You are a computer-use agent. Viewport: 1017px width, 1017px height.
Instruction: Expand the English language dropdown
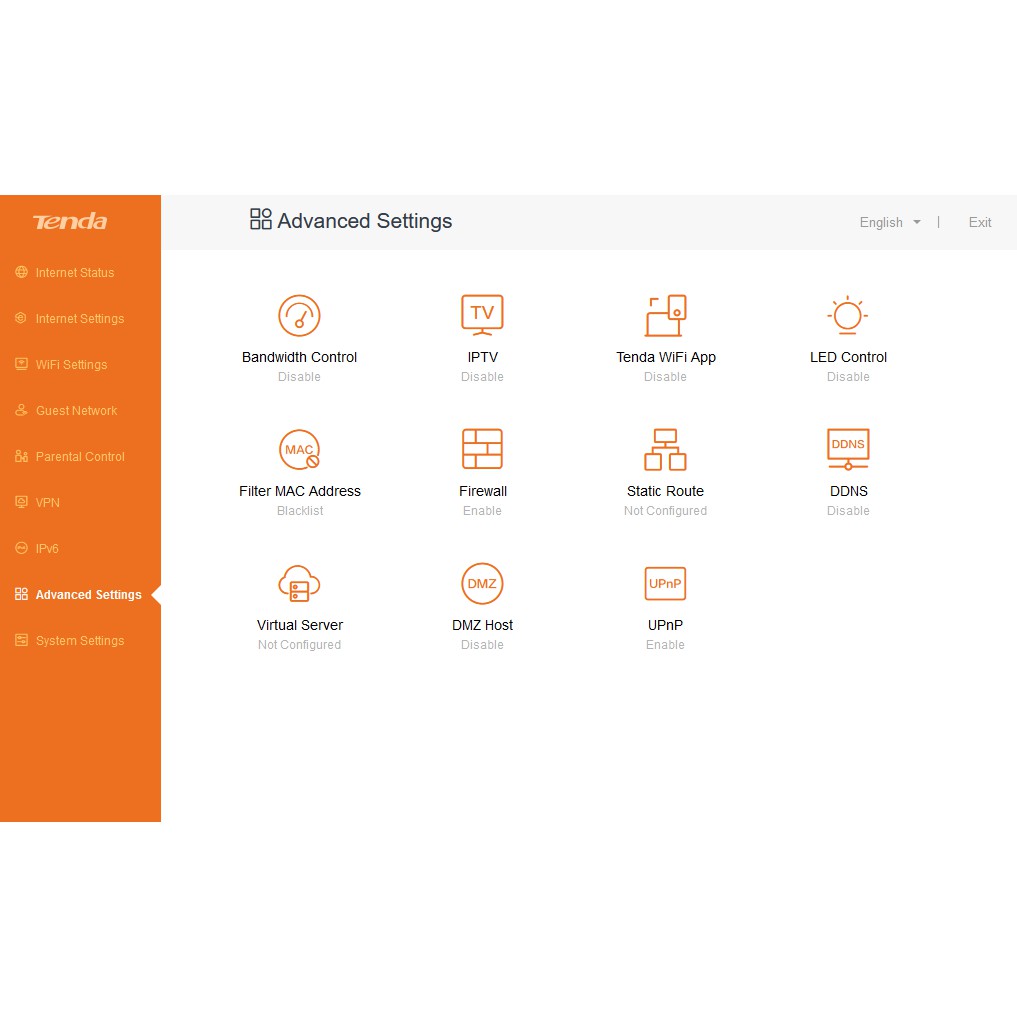pyautogui.click(x=889, y=222)
